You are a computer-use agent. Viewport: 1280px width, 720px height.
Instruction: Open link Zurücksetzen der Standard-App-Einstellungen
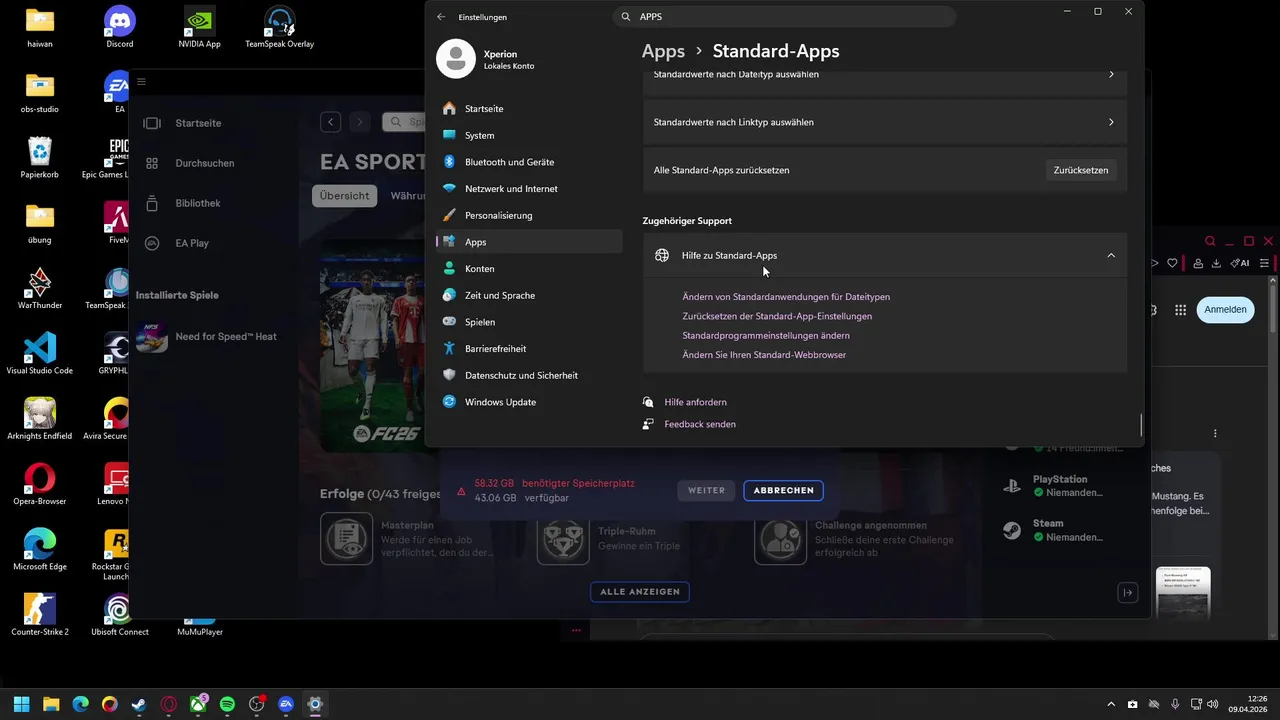tap(777, 316)
